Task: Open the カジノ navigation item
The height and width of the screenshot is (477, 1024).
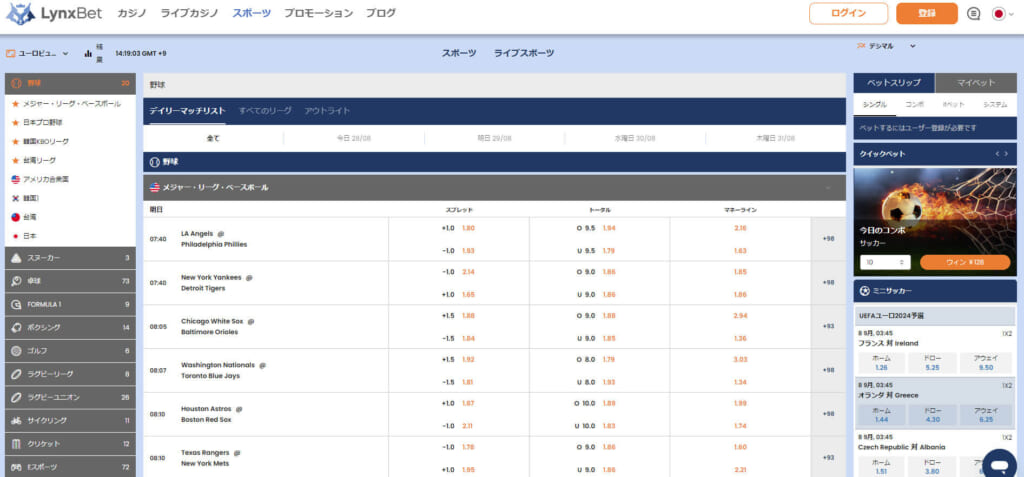Action: [133, 13]
